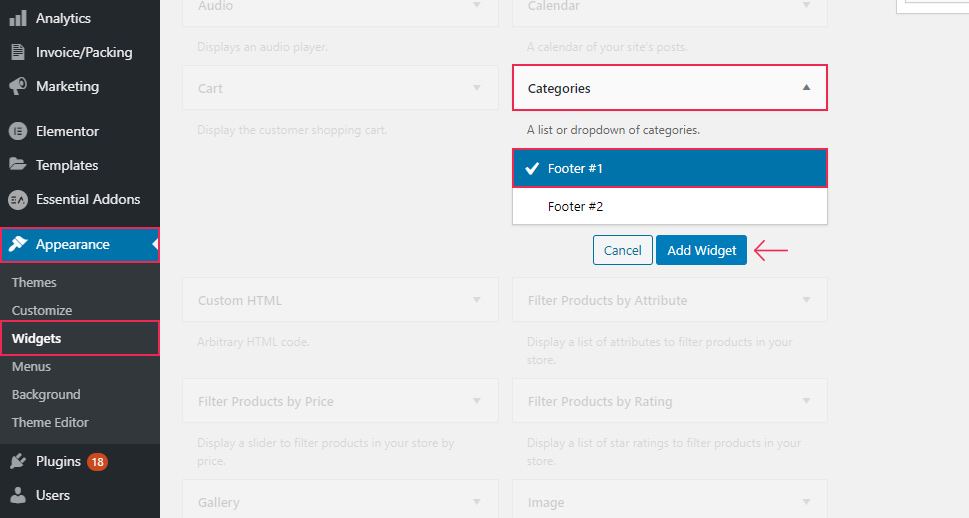Open the Theme Editor submenu item
The image size is (969, 518).
click(x=50, y=423)
